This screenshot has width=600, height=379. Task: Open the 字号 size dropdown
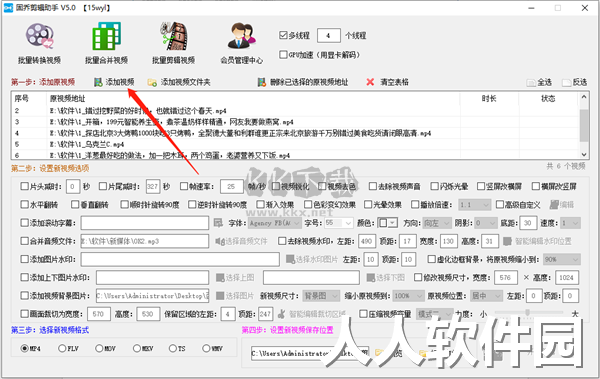339,223
